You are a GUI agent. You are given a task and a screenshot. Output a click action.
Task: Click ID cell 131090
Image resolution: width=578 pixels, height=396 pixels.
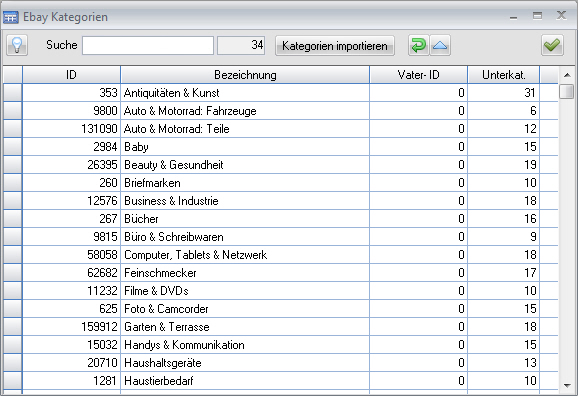click(x=72, y=129)
